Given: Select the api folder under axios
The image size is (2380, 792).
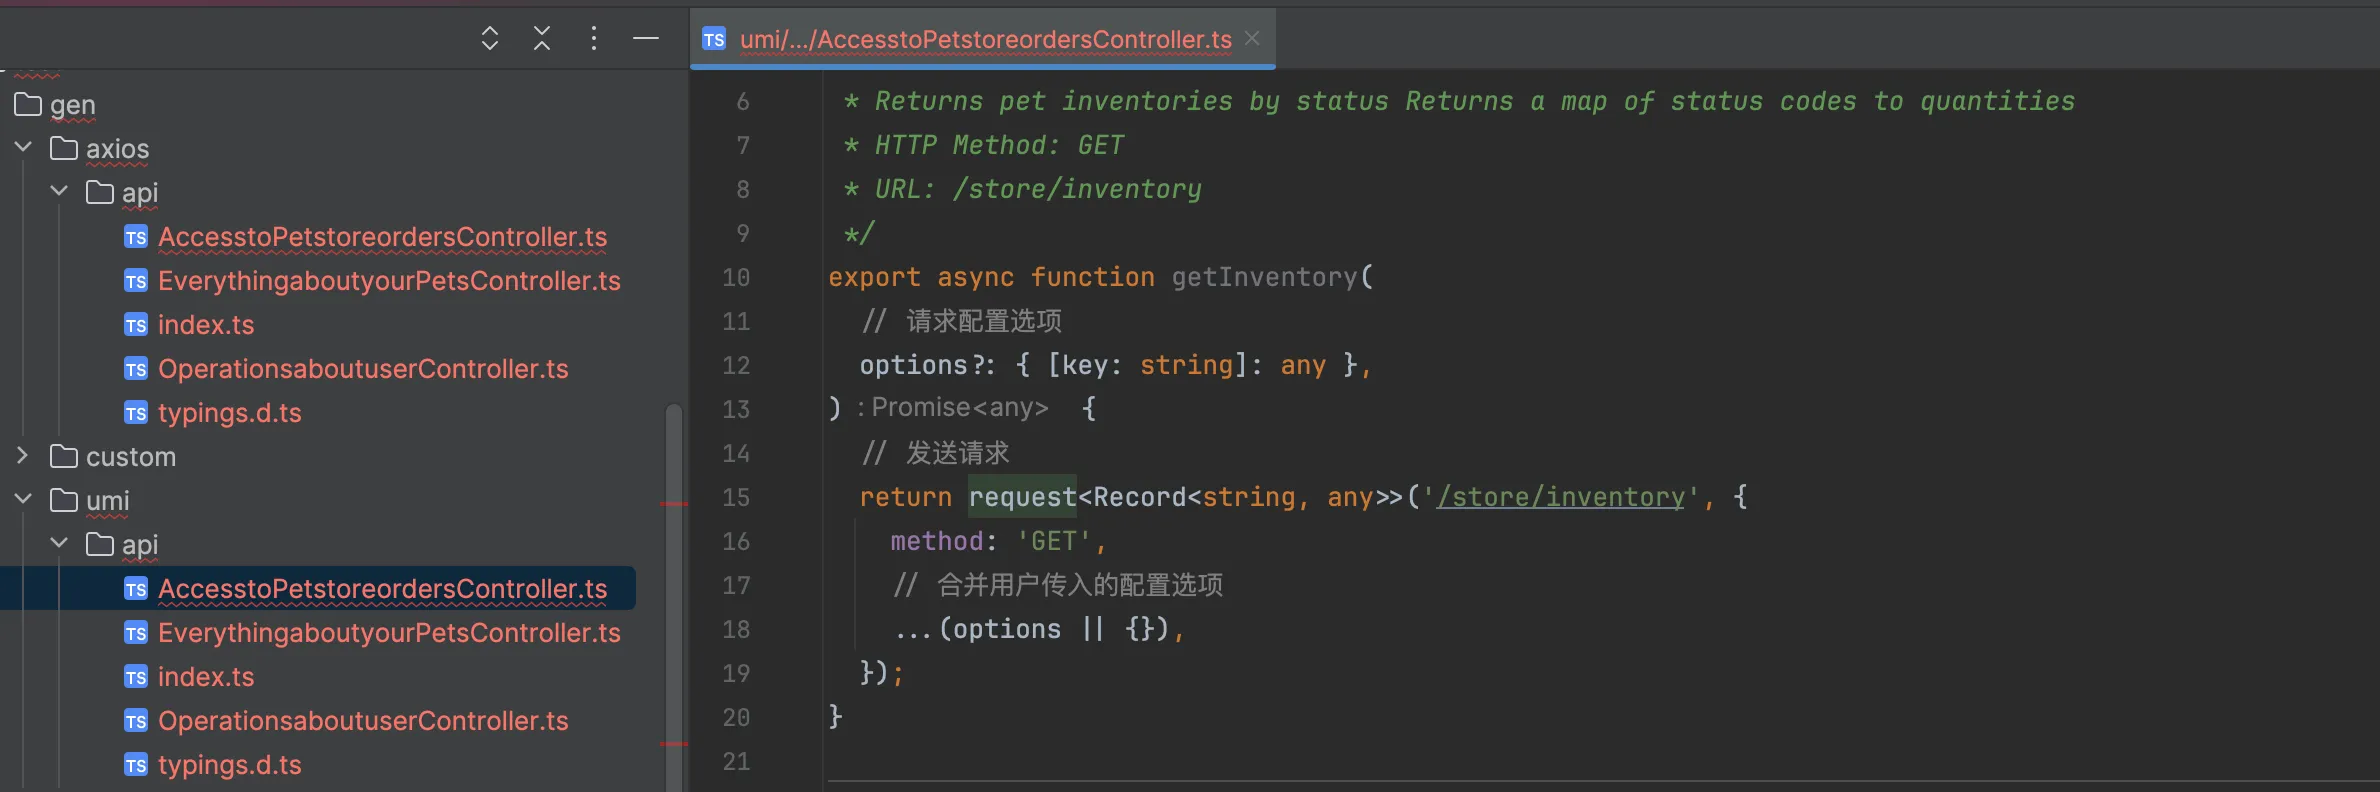Looking at the screenshot, I should (140, 193).
